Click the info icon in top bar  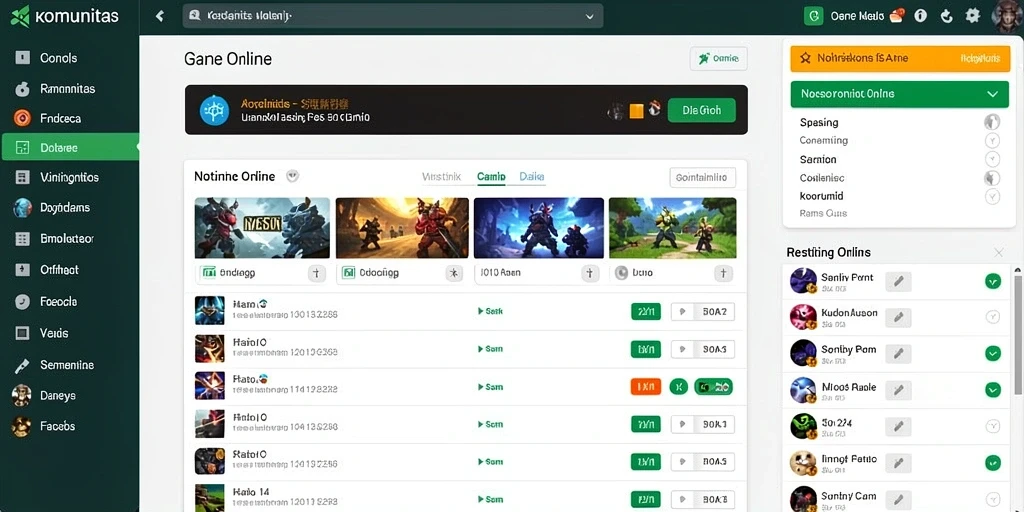(x=921, y=16)
